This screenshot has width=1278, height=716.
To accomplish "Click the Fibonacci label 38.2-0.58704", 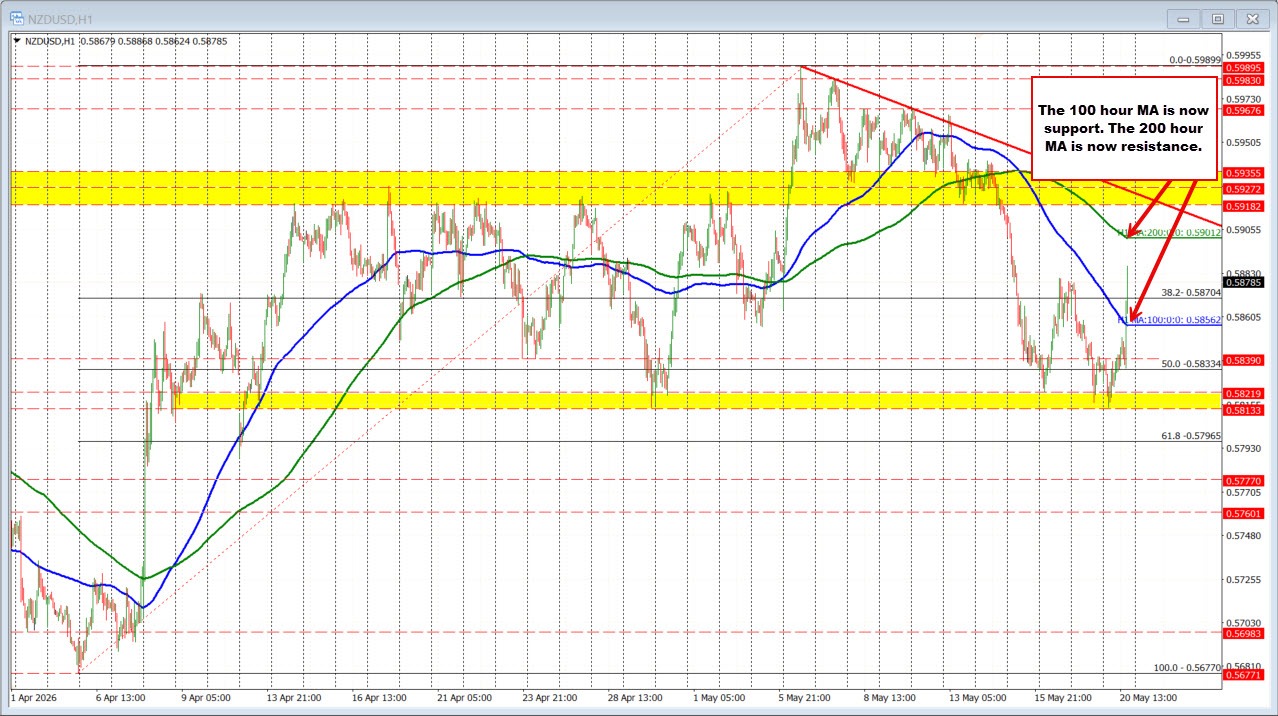I will click(x=1191, y=293).
